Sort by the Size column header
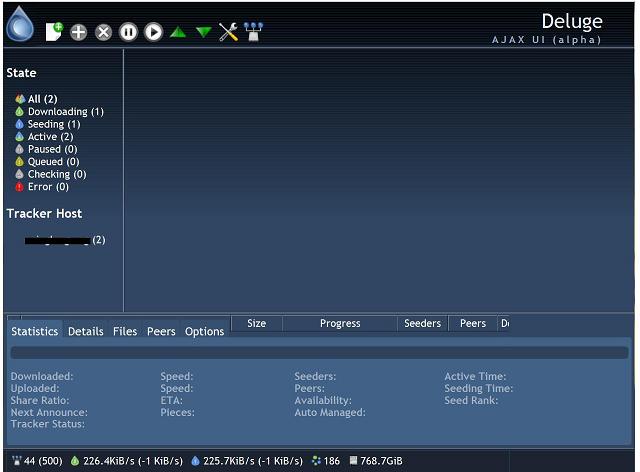 (257, 323)
